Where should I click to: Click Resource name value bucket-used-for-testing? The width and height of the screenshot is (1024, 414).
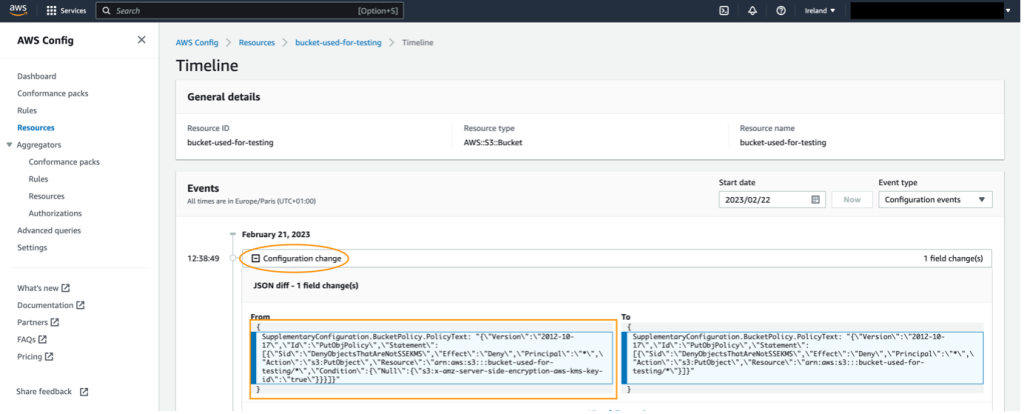point(782,142)
